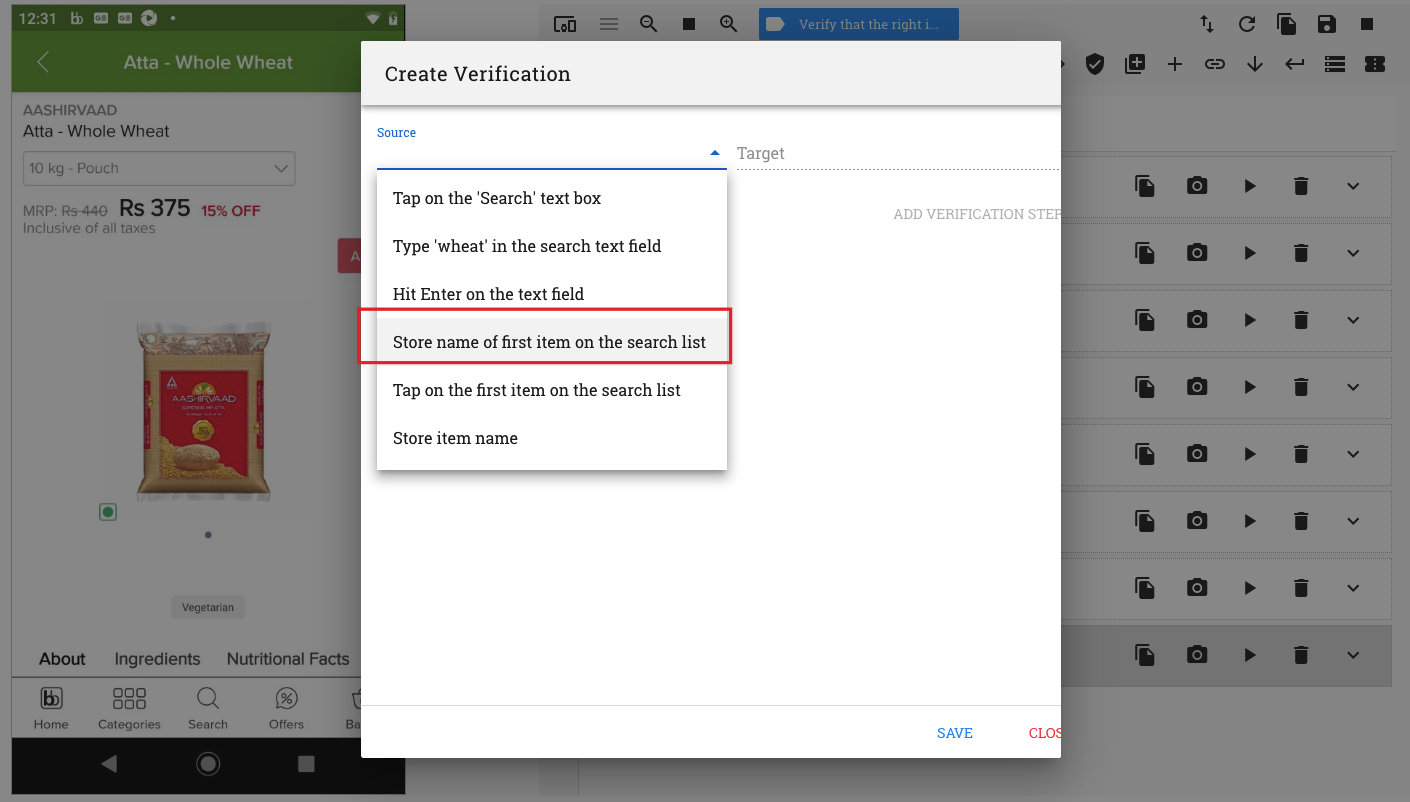Click the Target input field
The image size is (1410, 802).
pyautogui.click(x=898, y=153)
